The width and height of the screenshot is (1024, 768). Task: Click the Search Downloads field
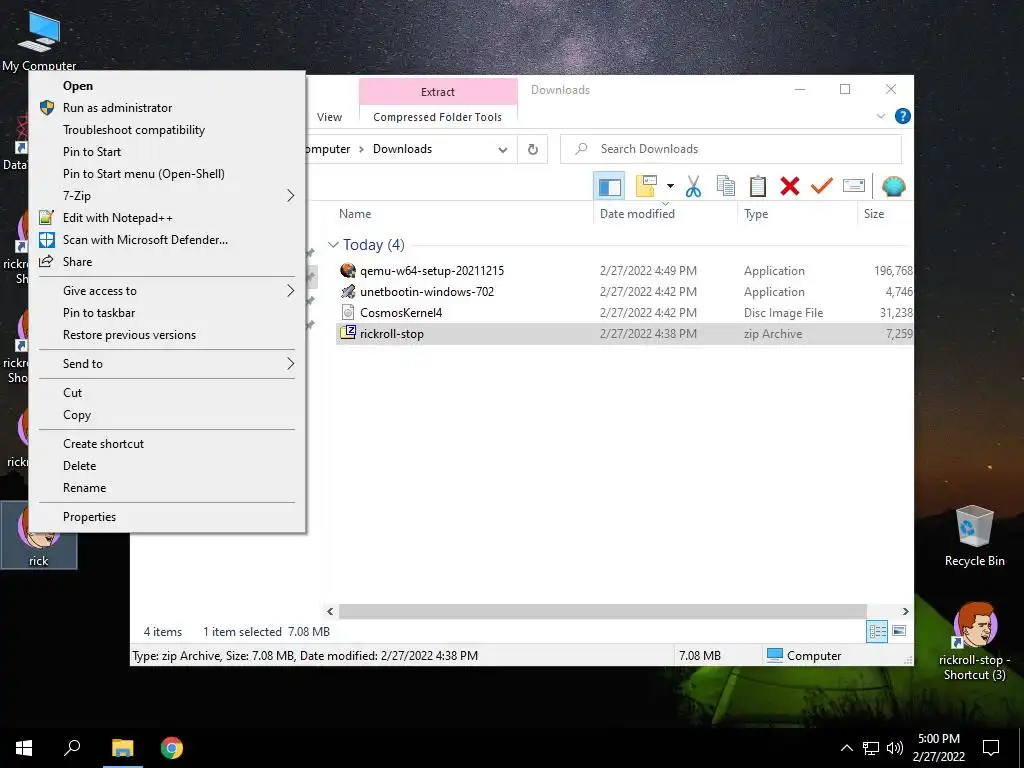(x=731, y=150)
